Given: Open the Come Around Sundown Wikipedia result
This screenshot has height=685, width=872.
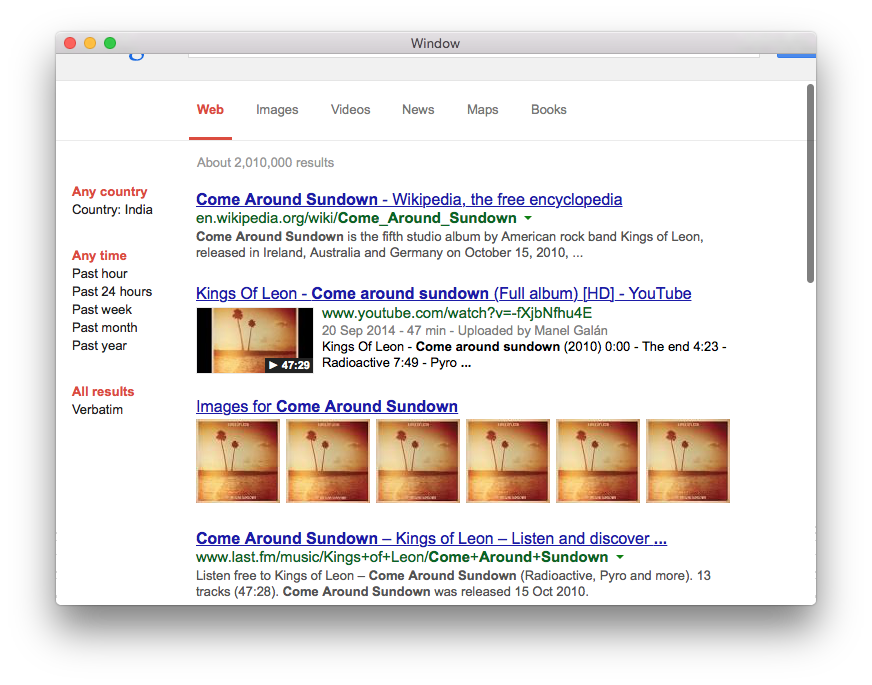Looking at the screenshot, I should (409, 199).
